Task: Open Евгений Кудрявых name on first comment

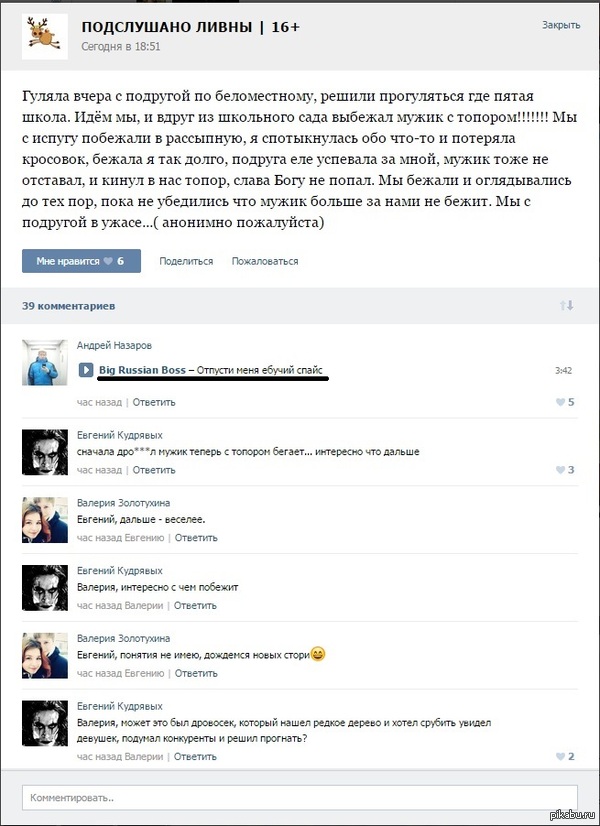Action: coord(120,436)
